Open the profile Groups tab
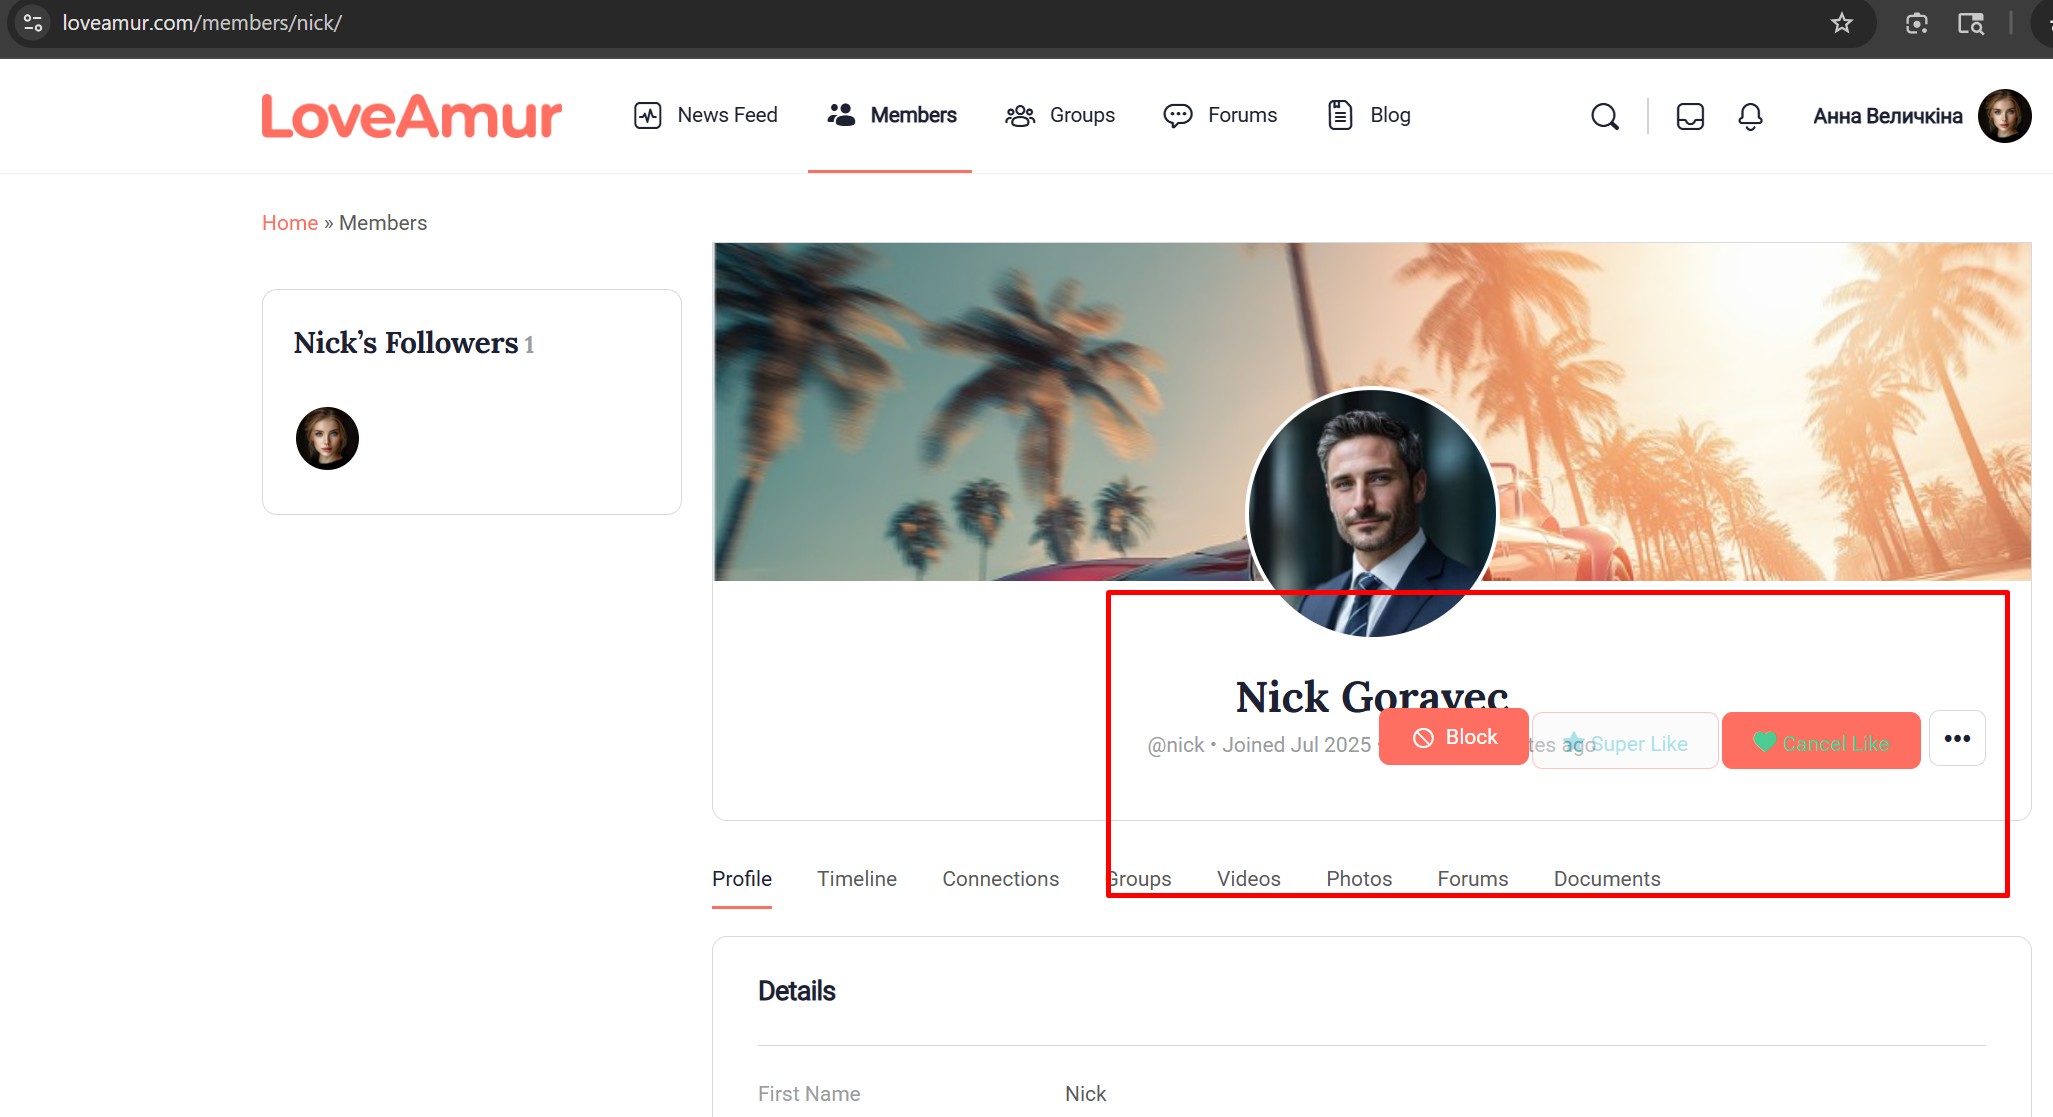The image size is (2053, 1117). click(x=1138, y=879)
